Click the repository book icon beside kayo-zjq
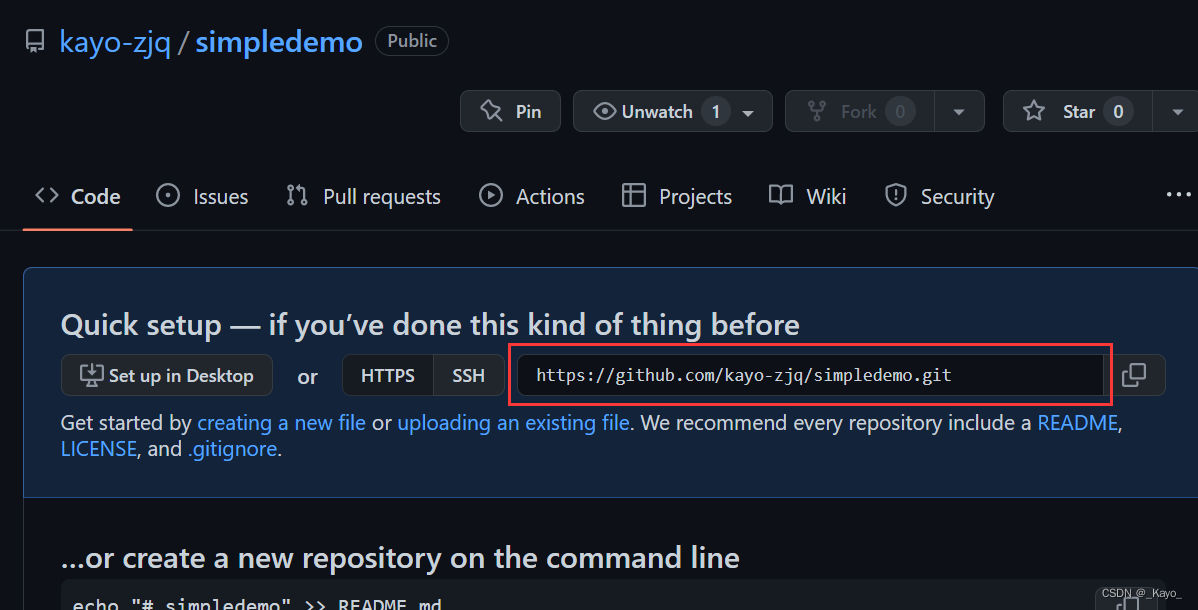 (x=35, y=40)
